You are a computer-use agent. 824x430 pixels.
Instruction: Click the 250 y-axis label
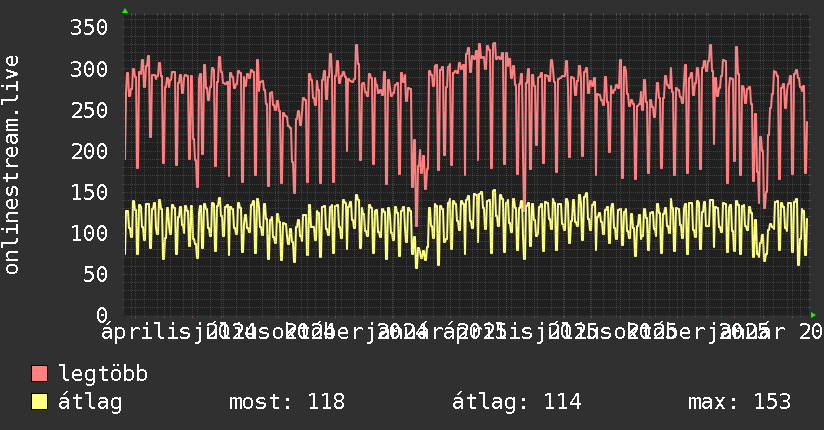(x=89, y=110)
